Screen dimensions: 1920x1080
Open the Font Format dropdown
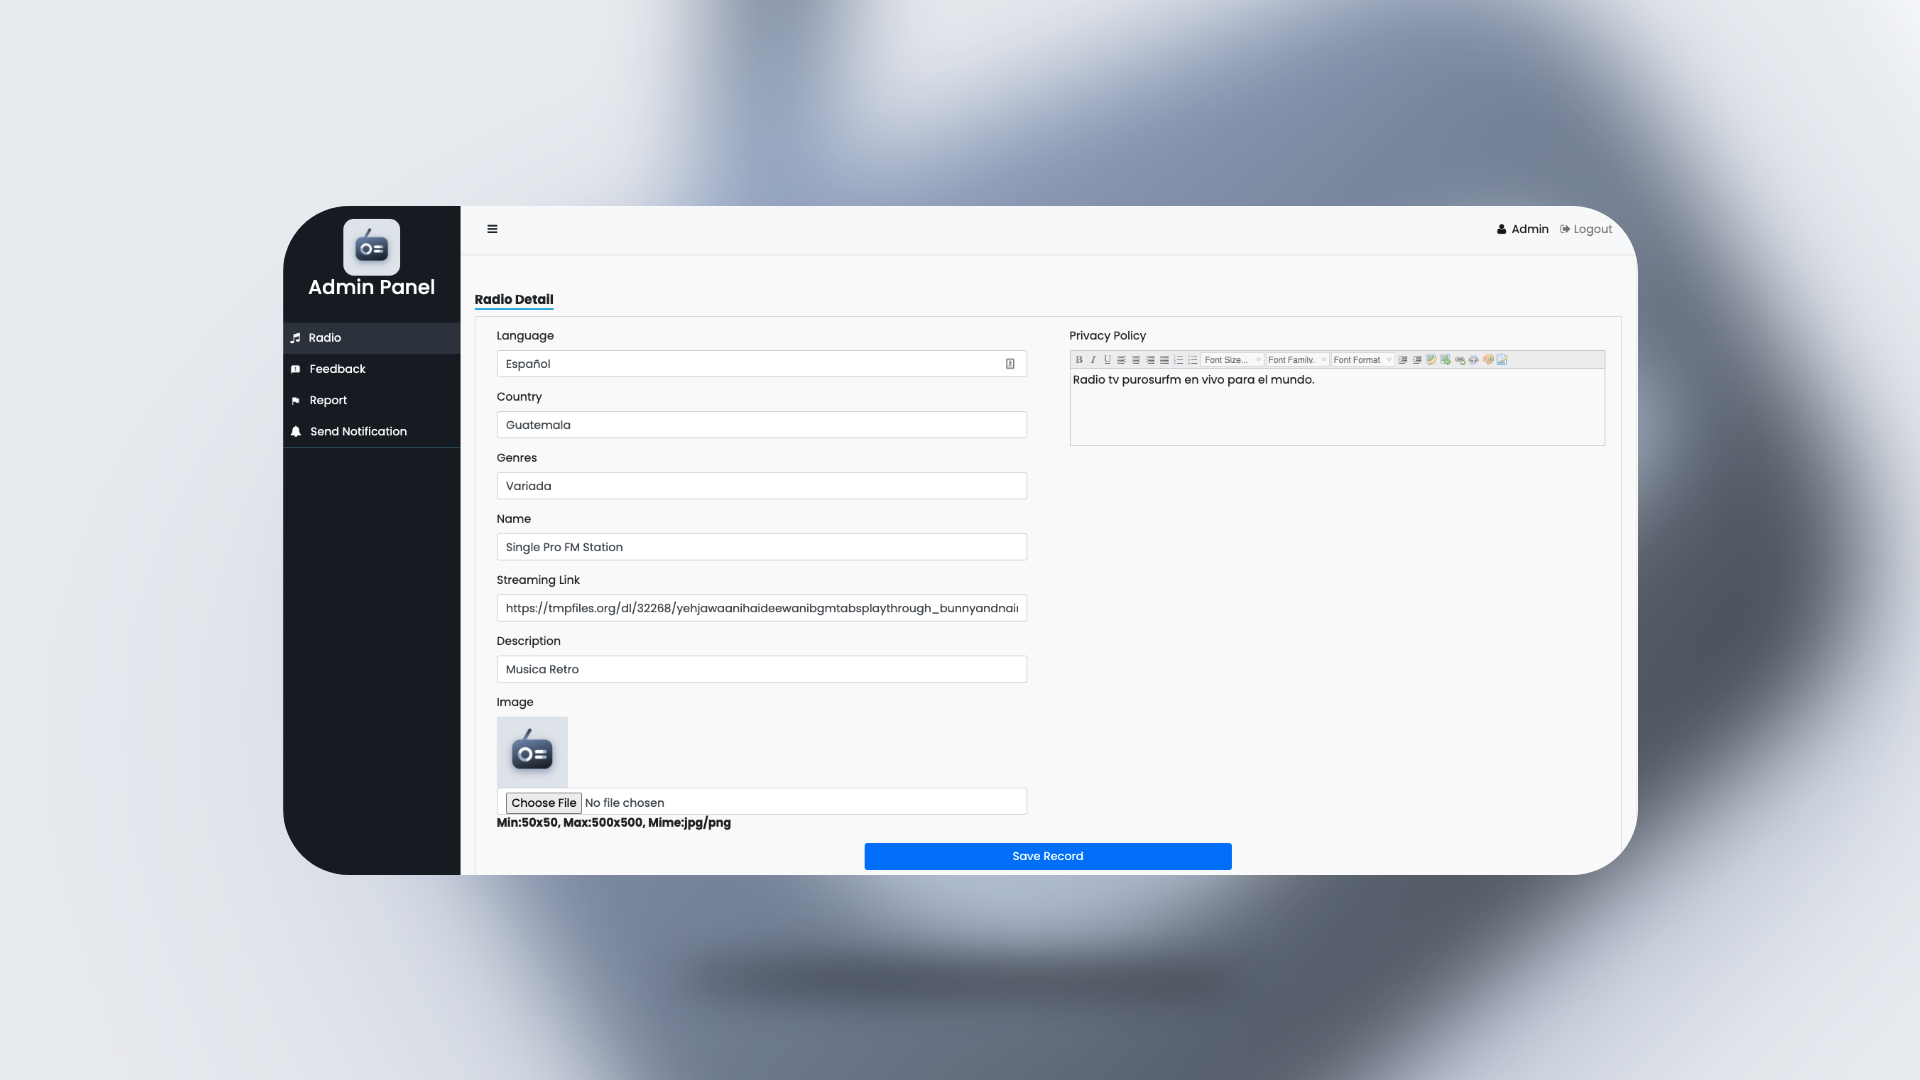click(x=1362, y=360)
